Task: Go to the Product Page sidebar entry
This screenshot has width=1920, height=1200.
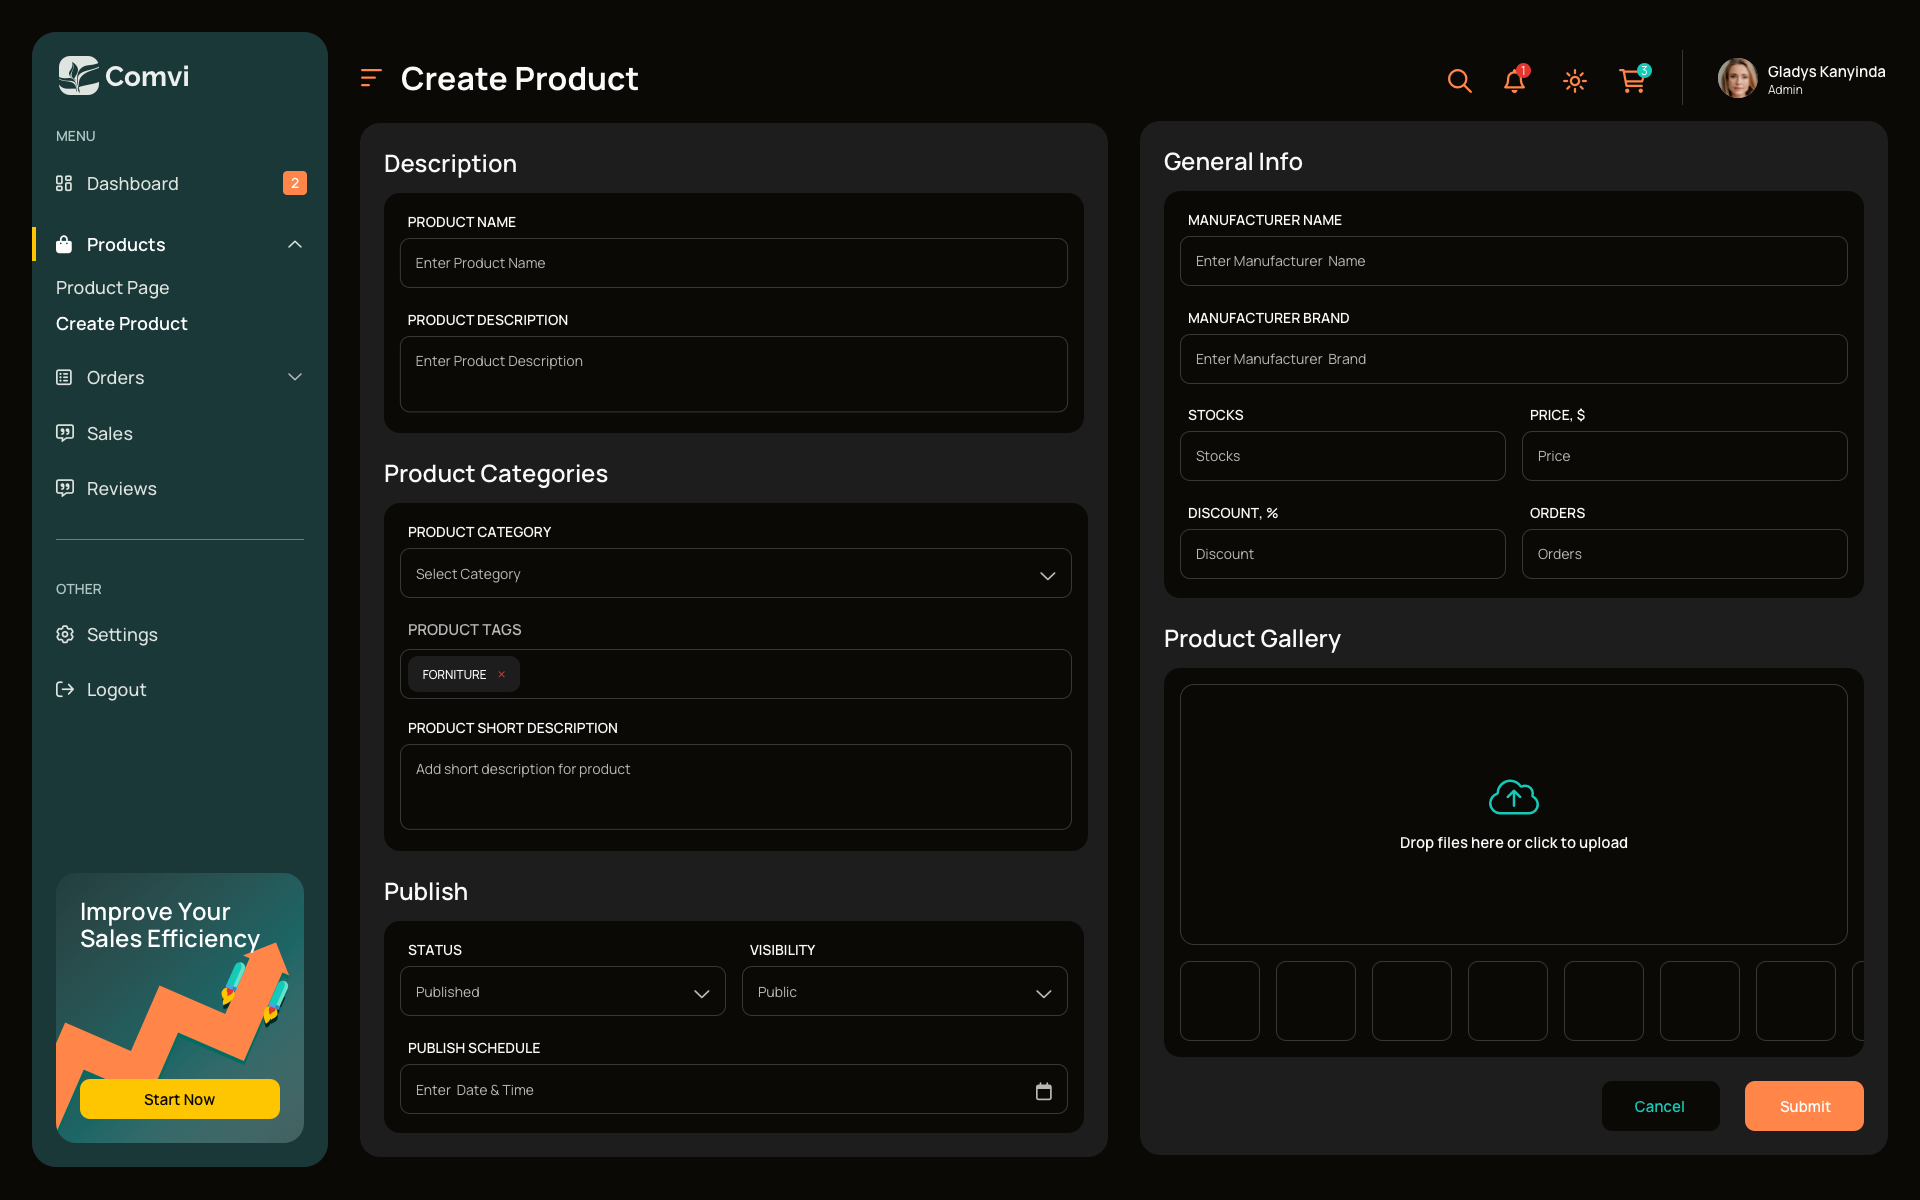Action: (x=112, y=287)
